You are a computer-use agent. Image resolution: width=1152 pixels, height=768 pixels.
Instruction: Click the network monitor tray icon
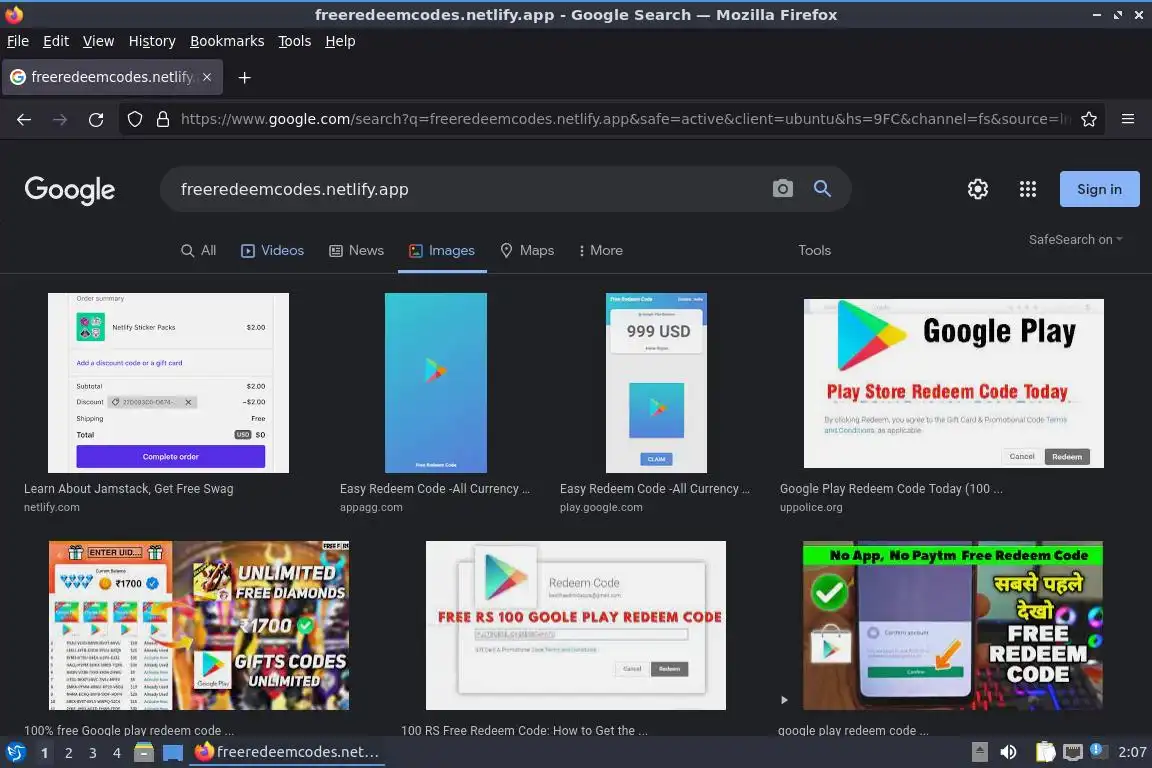pyautogui.click(x=1073, y=752)
